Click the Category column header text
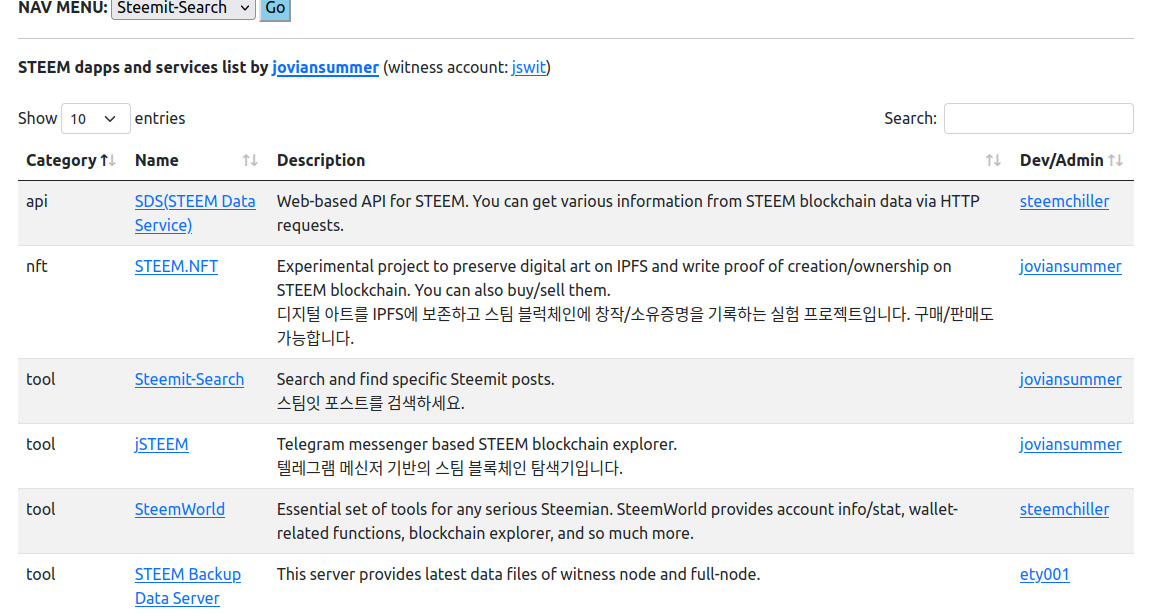 (61, 160)
